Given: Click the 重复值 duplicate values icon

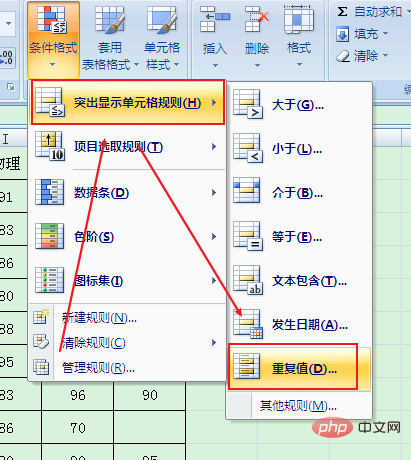Looking at the screenshot, I should (247, 367).
